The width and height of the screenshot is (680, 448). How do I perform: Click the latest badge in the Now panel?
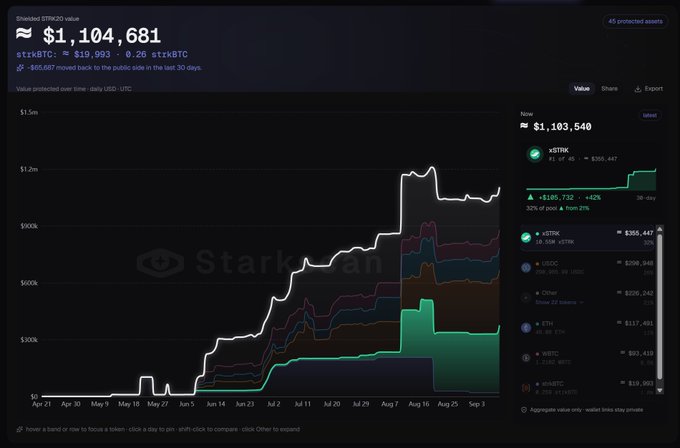tap(649, 115)
